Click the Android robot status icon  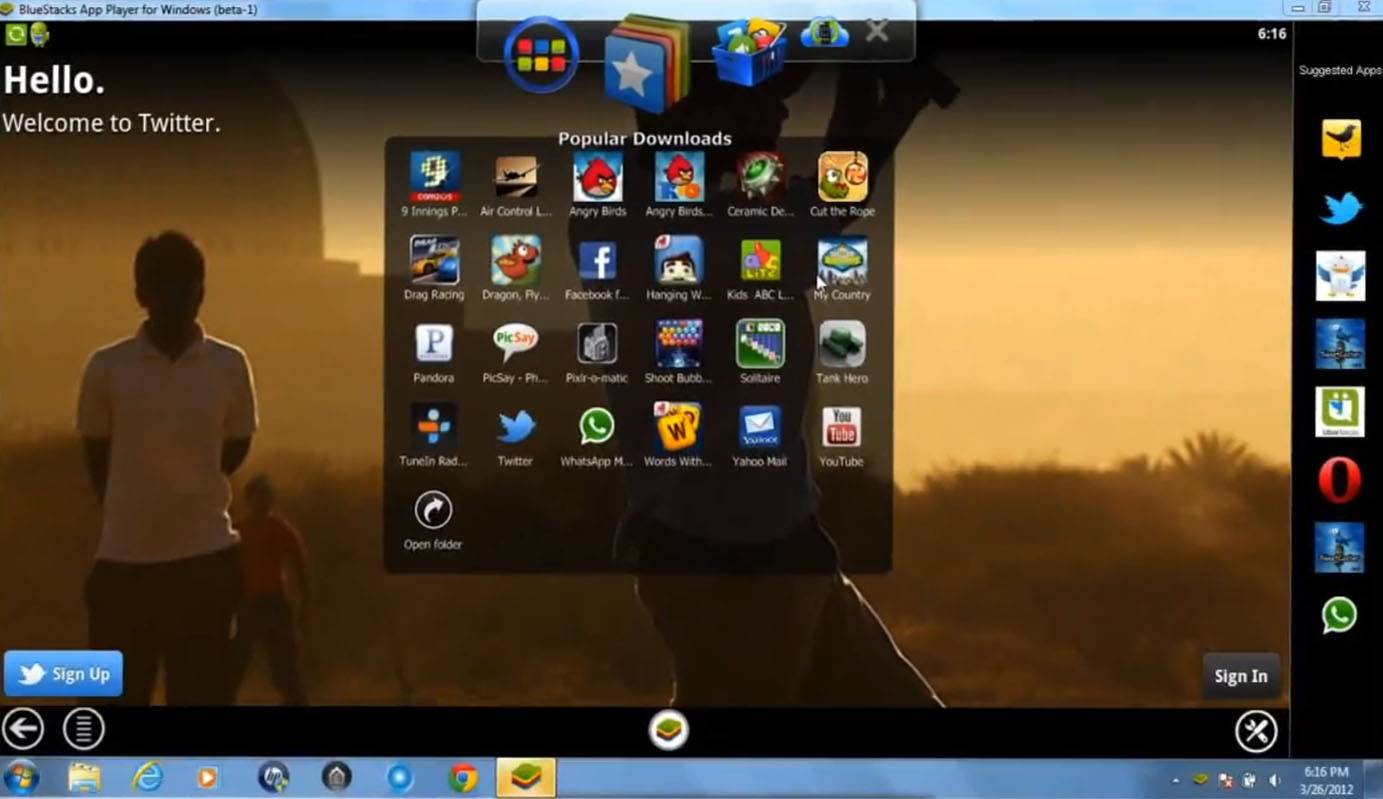[40, 35]
